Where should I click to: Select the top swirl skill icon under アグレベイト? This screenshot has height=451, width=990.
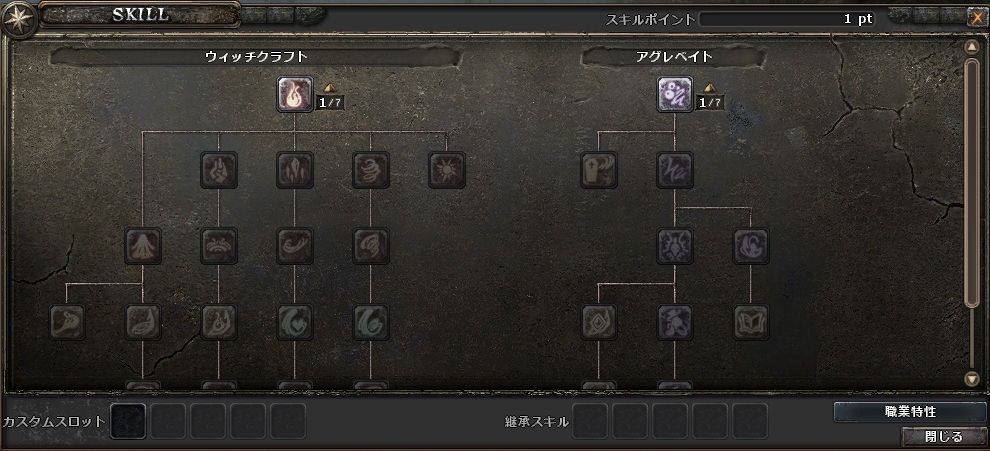[675, 94]
